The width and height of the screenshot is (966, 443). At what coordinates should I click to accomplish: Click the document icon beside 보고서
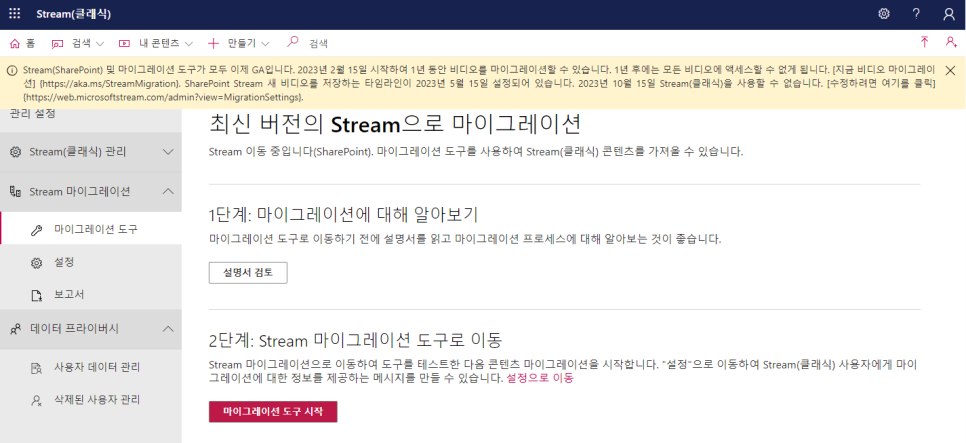36,296
